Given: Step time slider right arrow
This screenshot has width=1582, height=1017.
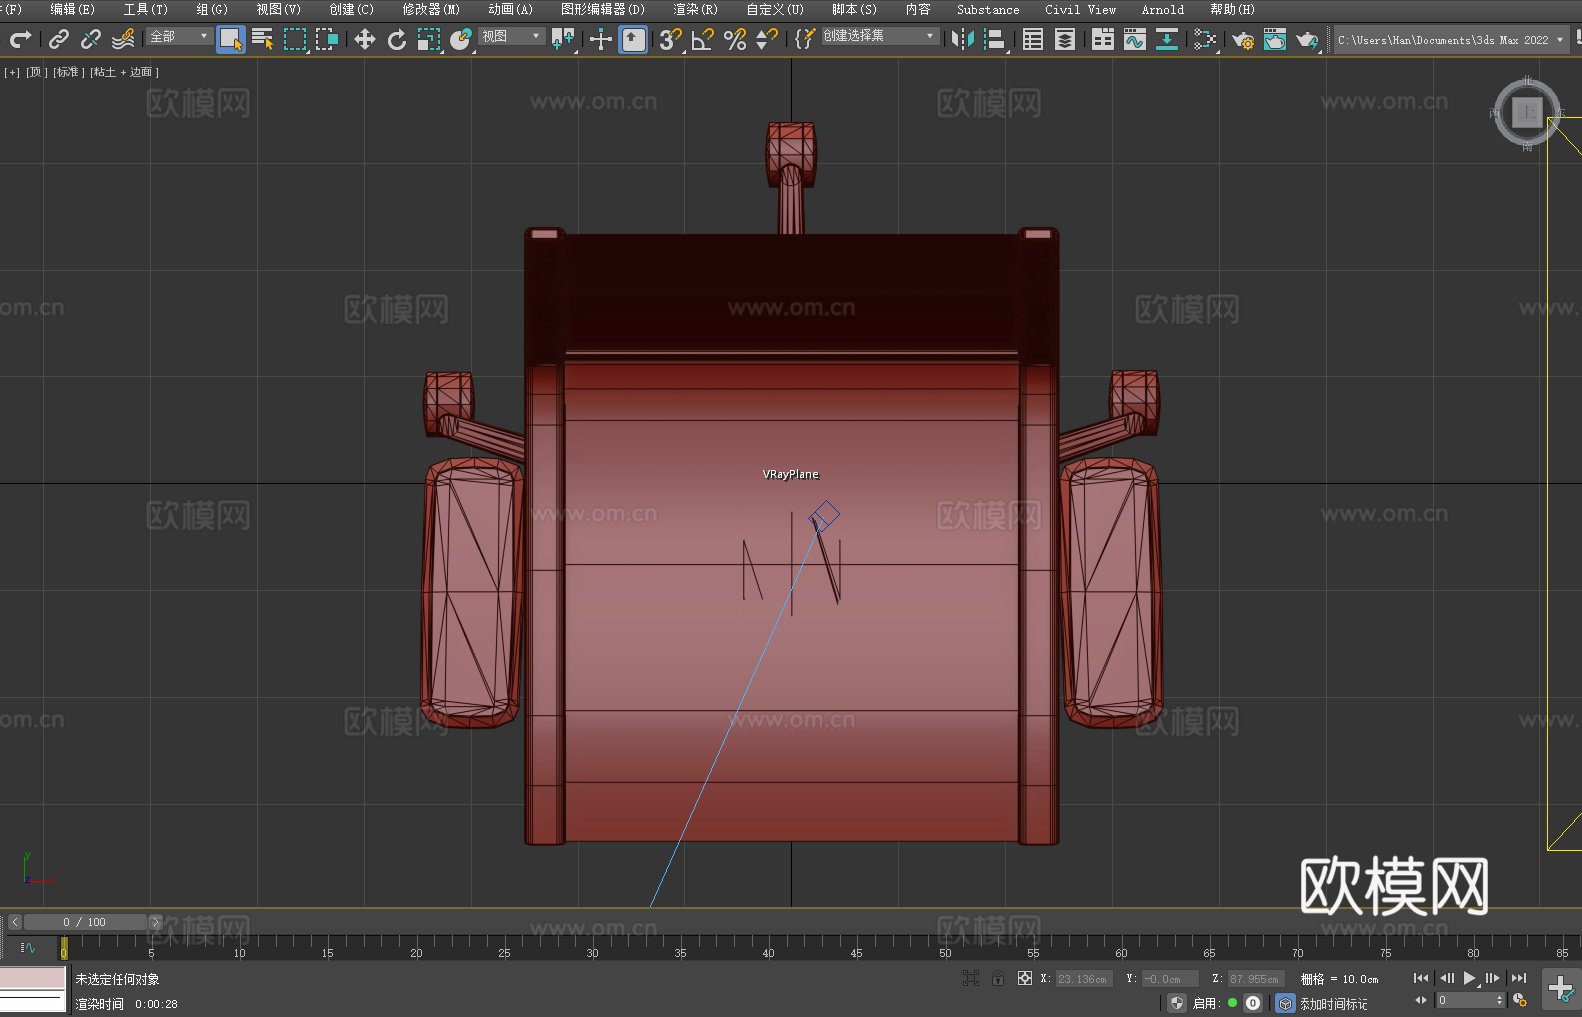Looking at the screenshot, I should click(x=155, y=922).
